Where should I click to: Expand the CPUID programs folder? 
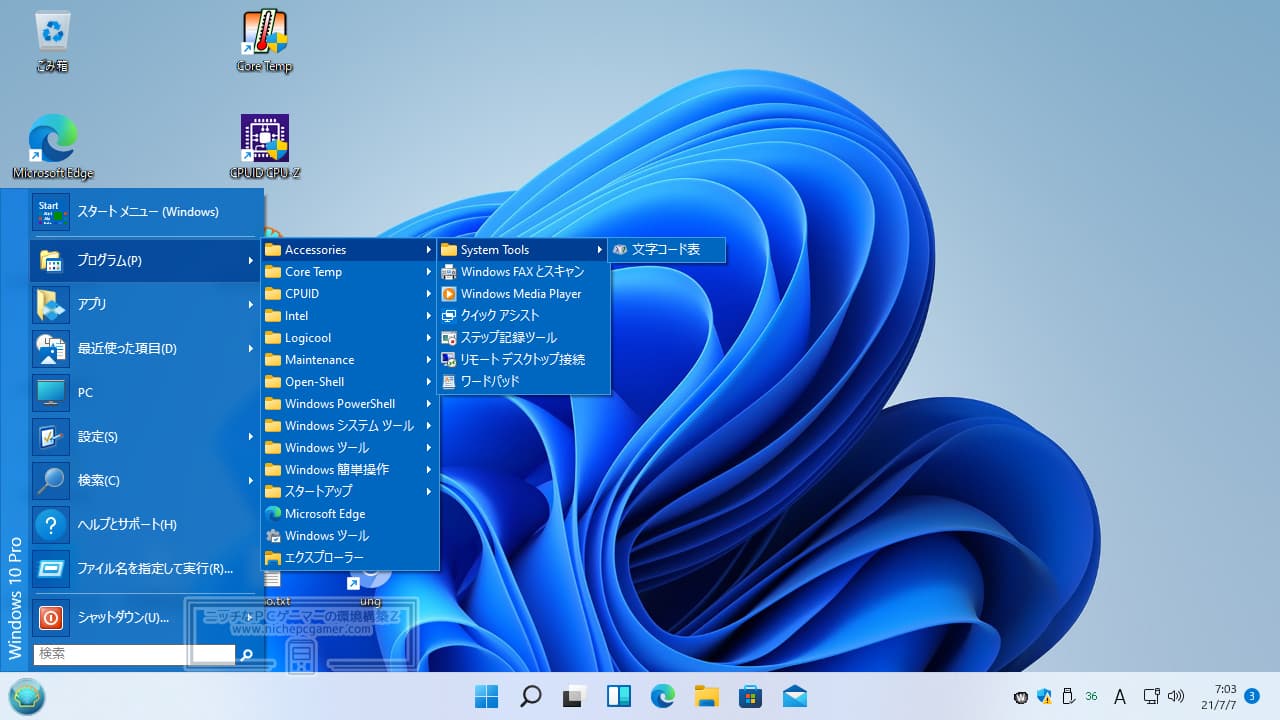pyautogui.click(x=350, y=293)
